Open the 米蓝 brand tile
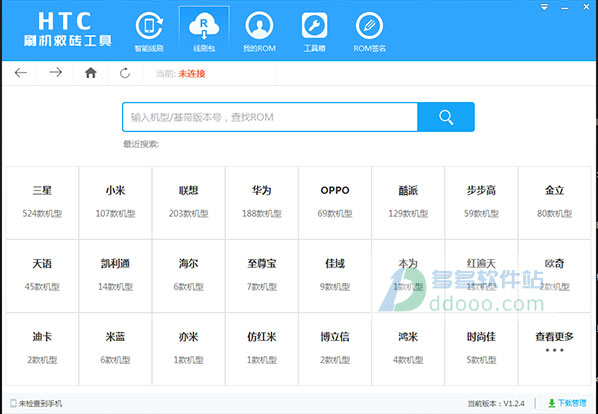The image size is (598, 414). pos(116,349)
